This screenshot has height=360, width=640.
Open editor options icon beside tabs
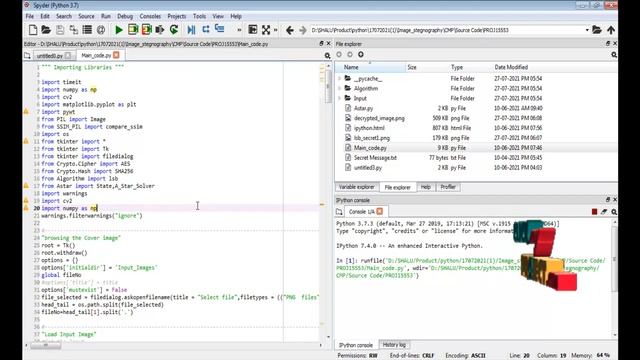pyautogui.click(x=327, y=56)
